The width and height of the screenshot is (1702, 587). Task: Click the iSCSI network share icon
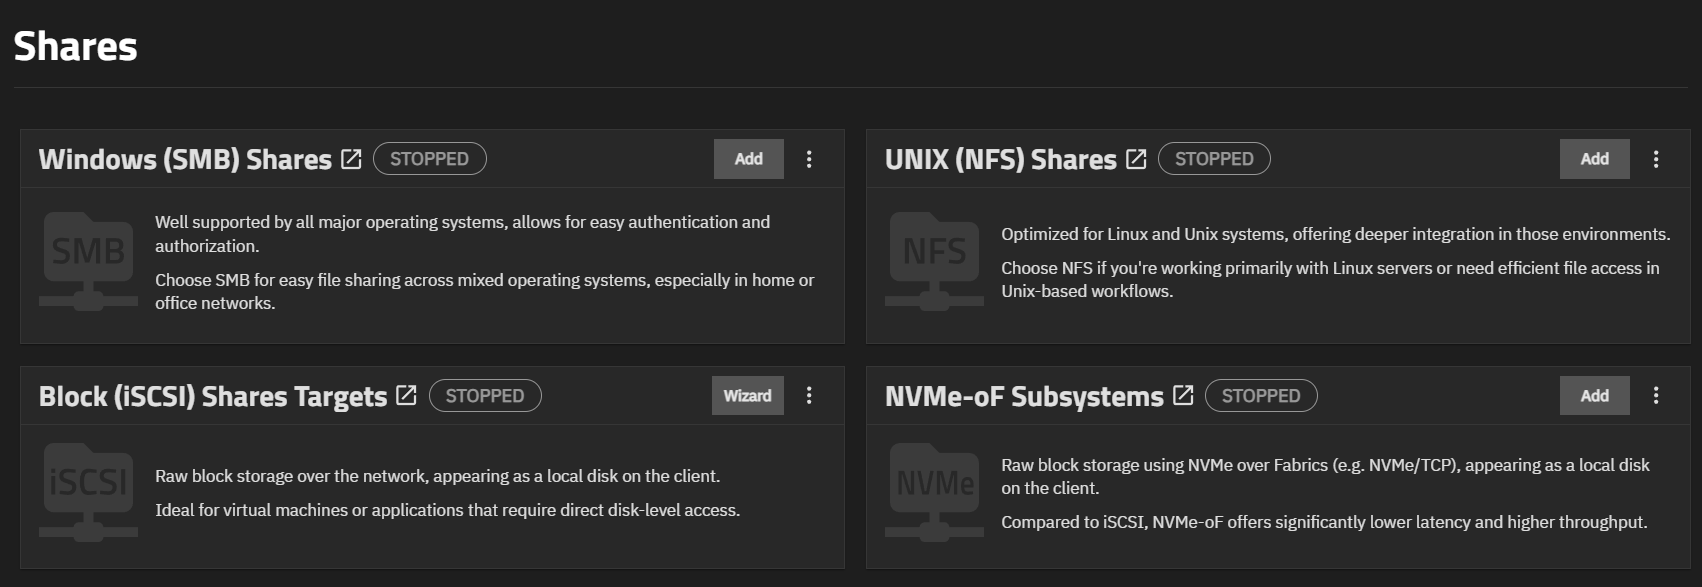point(88,491)
